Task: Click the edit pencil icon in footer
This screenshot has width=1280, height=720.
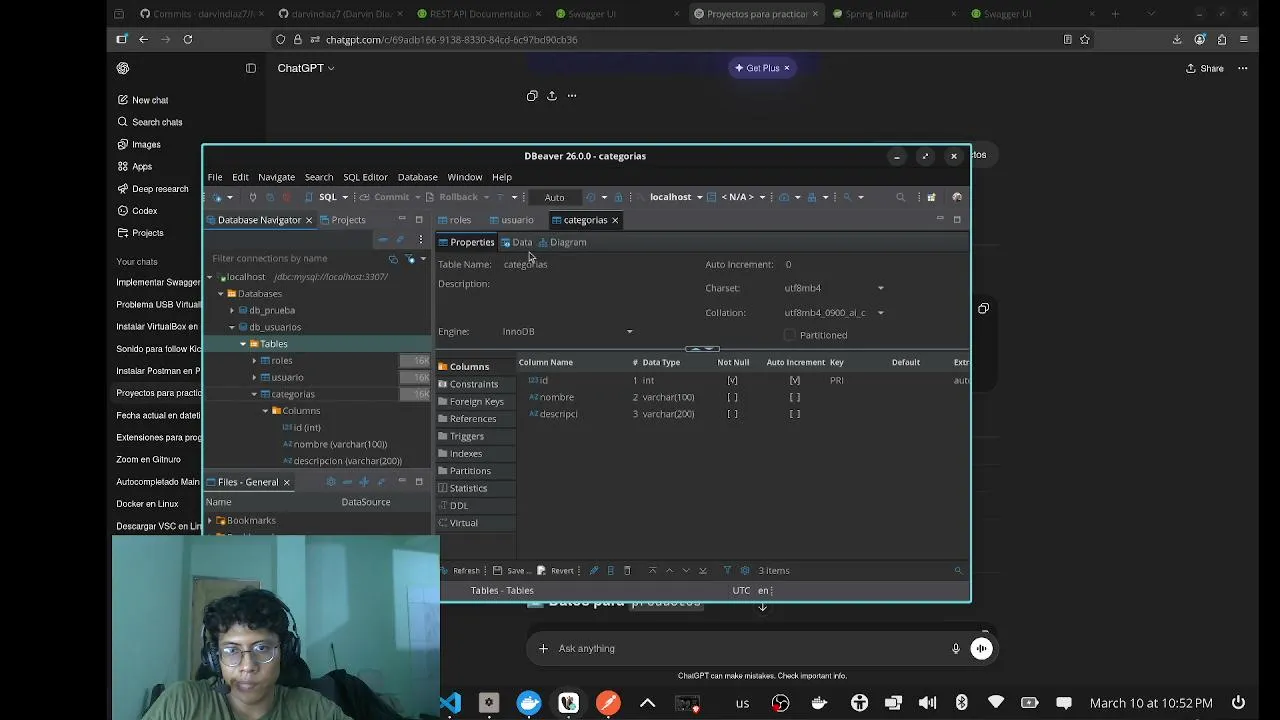Action: (593, 570)
